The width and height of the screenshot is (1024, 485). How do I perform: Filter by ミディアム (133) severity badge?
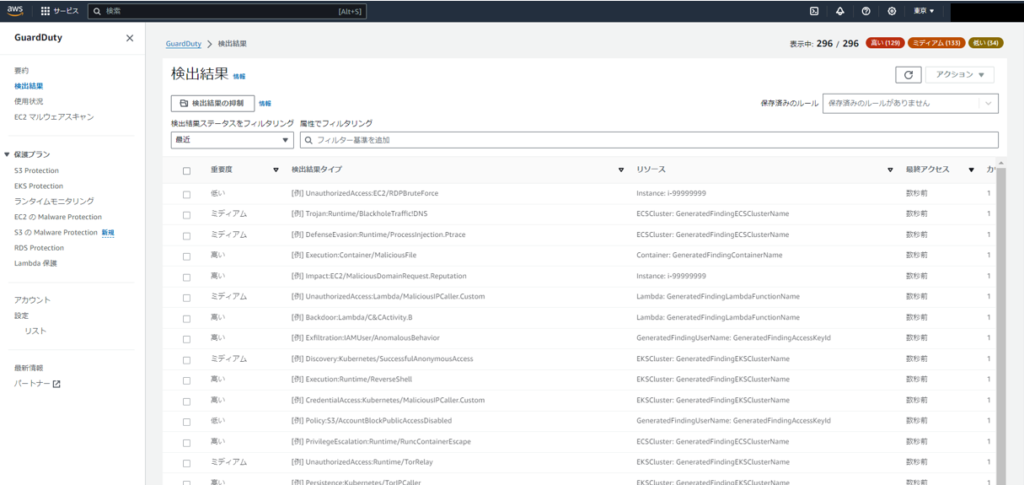[x=936, y=43]
